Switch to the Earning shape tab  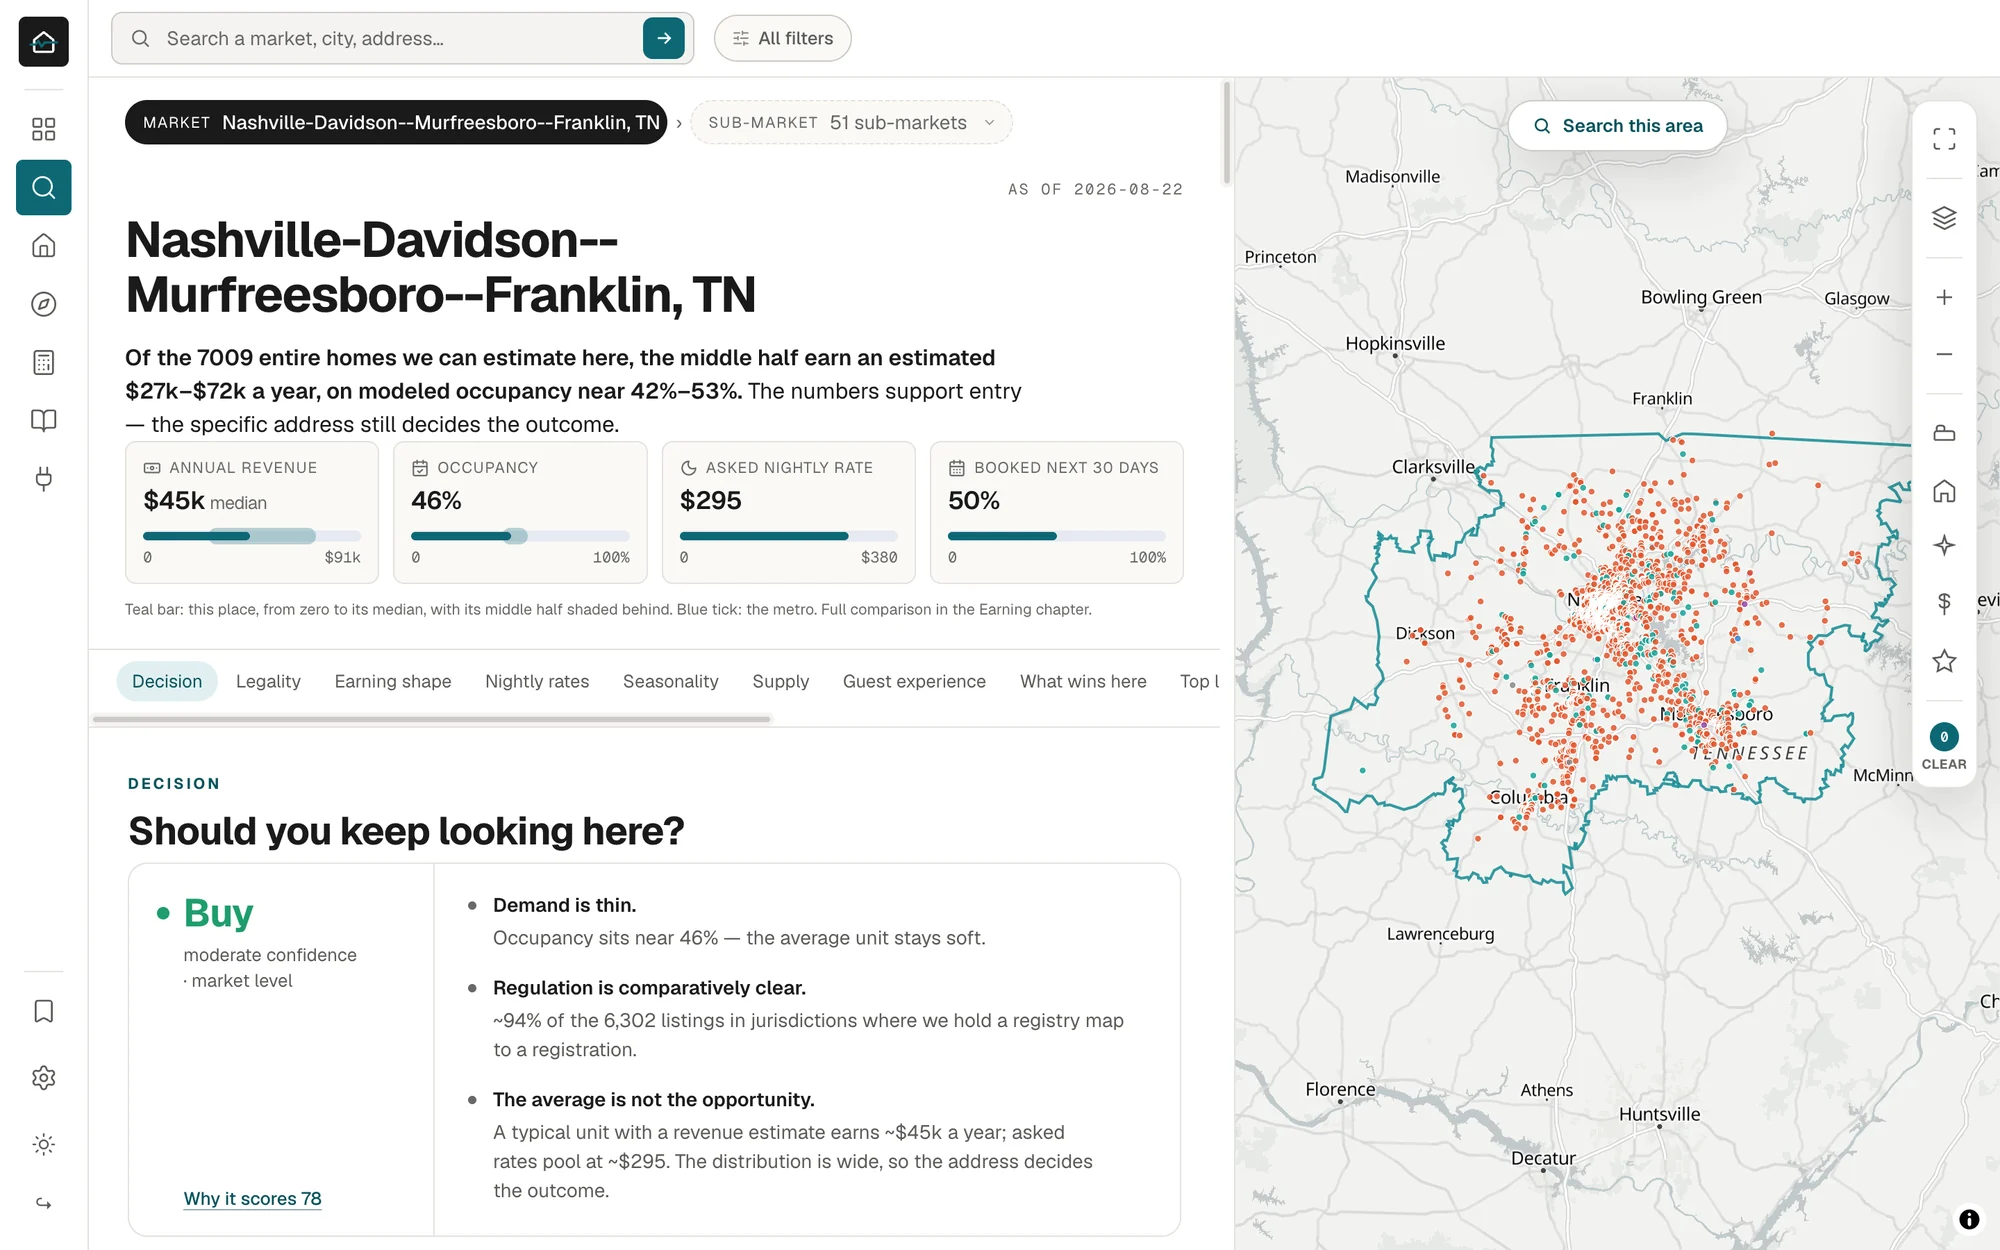(393, 681)
